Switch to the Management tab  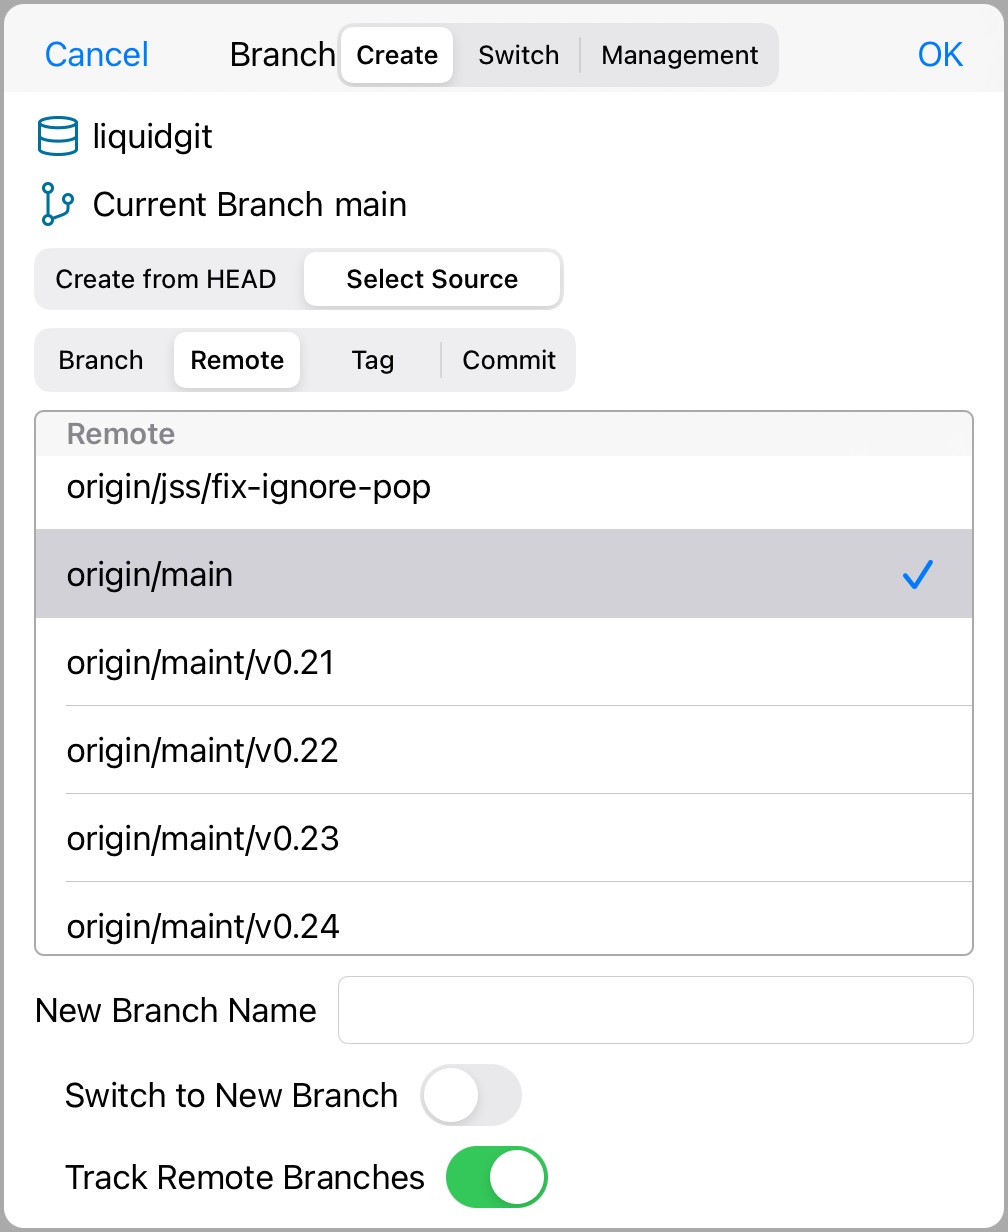(679, 55)
